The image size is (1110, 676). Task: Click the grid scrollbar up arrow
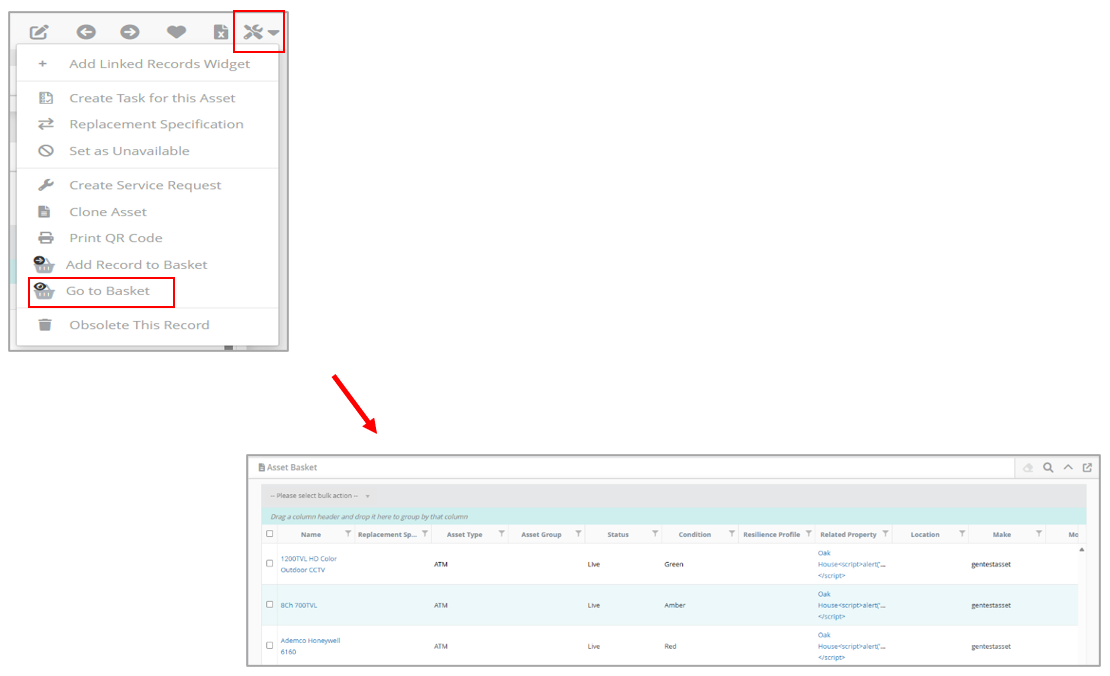(1082, 549)
